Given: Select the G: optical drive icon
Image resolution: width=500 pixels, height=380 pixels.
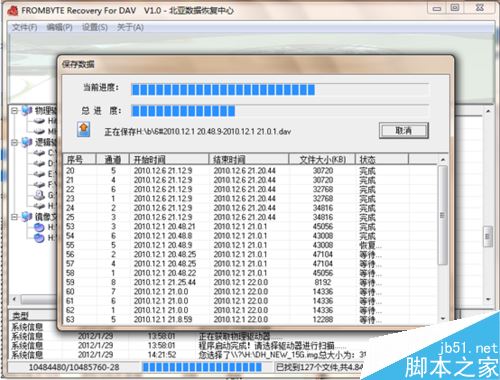Looking at the screenshot, I should (x=39, y=195).
